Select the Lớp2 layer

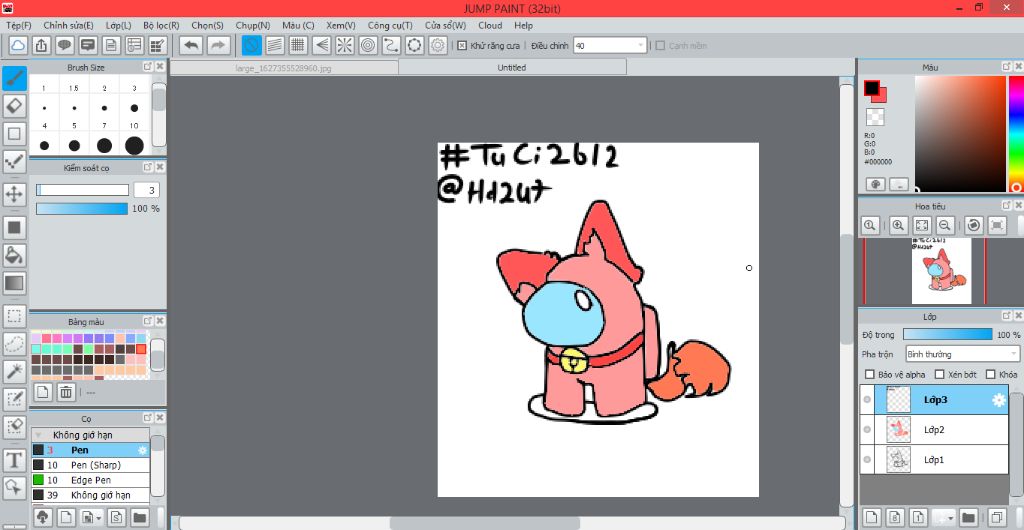click(934, 429)
